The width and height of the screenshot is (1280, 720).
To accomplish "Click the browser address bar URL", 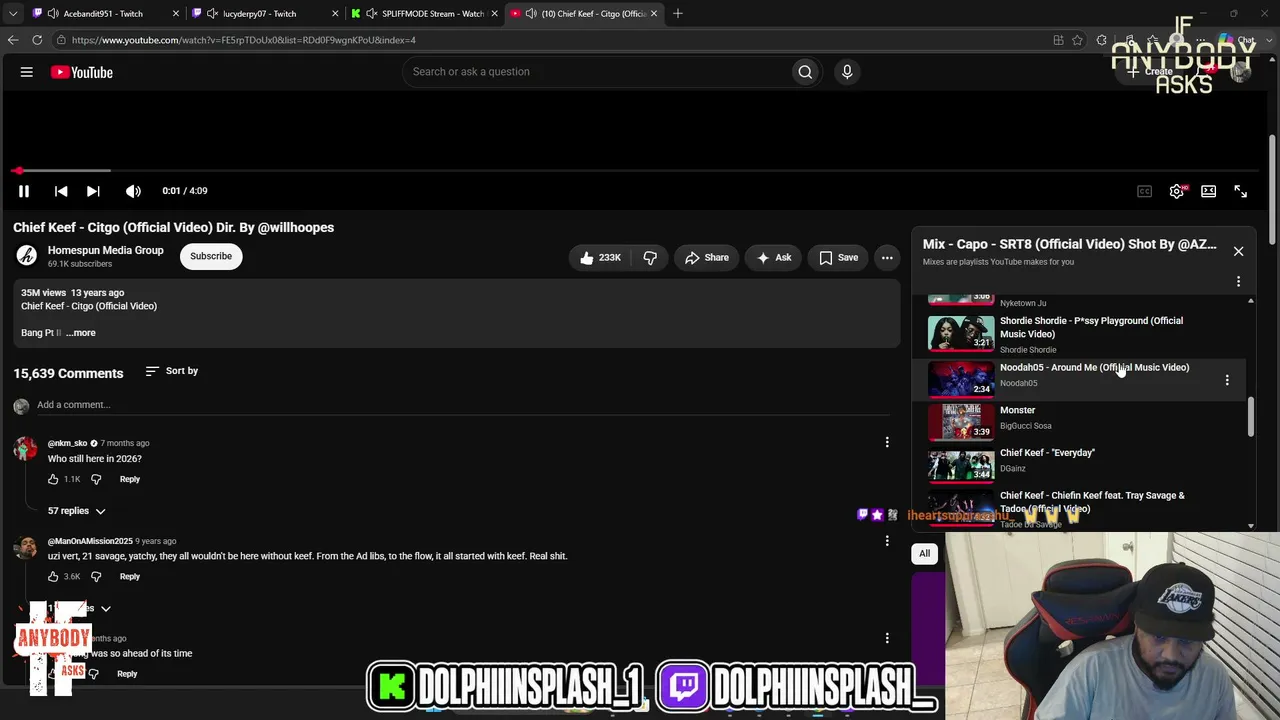I will coord(244,40).
